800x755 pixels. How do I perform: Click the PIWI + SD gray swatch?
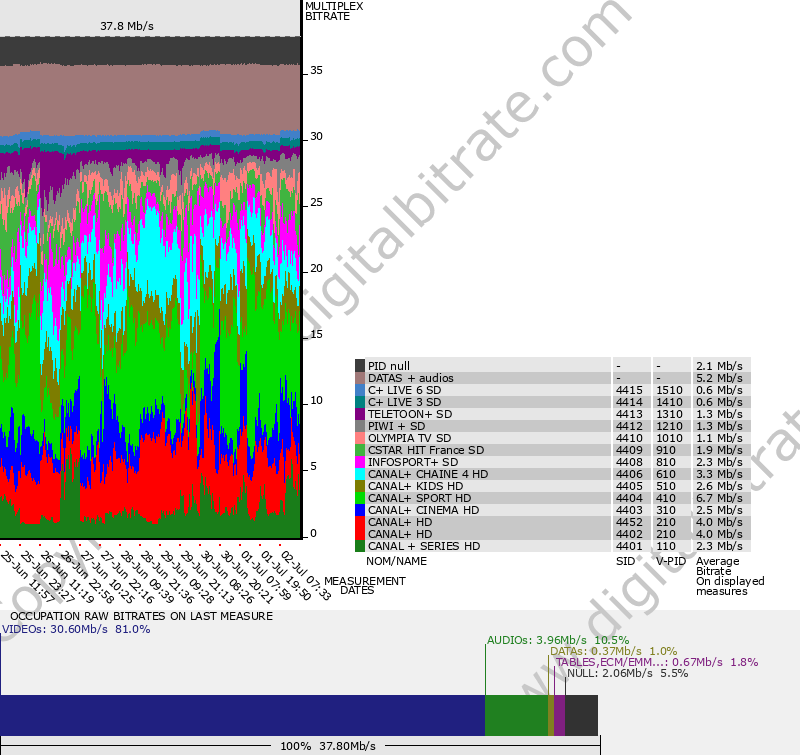[x=360, y=426]
